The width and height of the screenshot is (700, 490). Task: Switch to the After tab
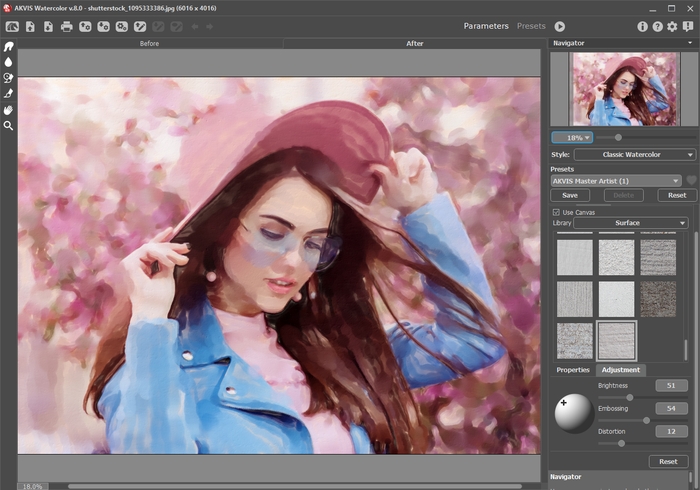(414, 43)
